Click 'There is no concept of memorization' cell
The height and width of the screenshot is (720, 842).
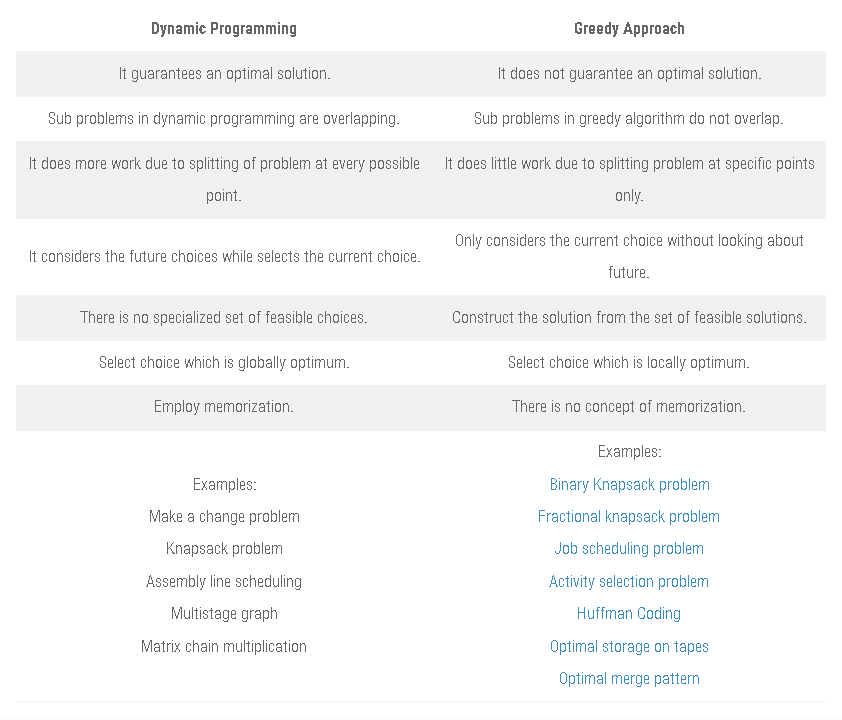pos(629,407)
